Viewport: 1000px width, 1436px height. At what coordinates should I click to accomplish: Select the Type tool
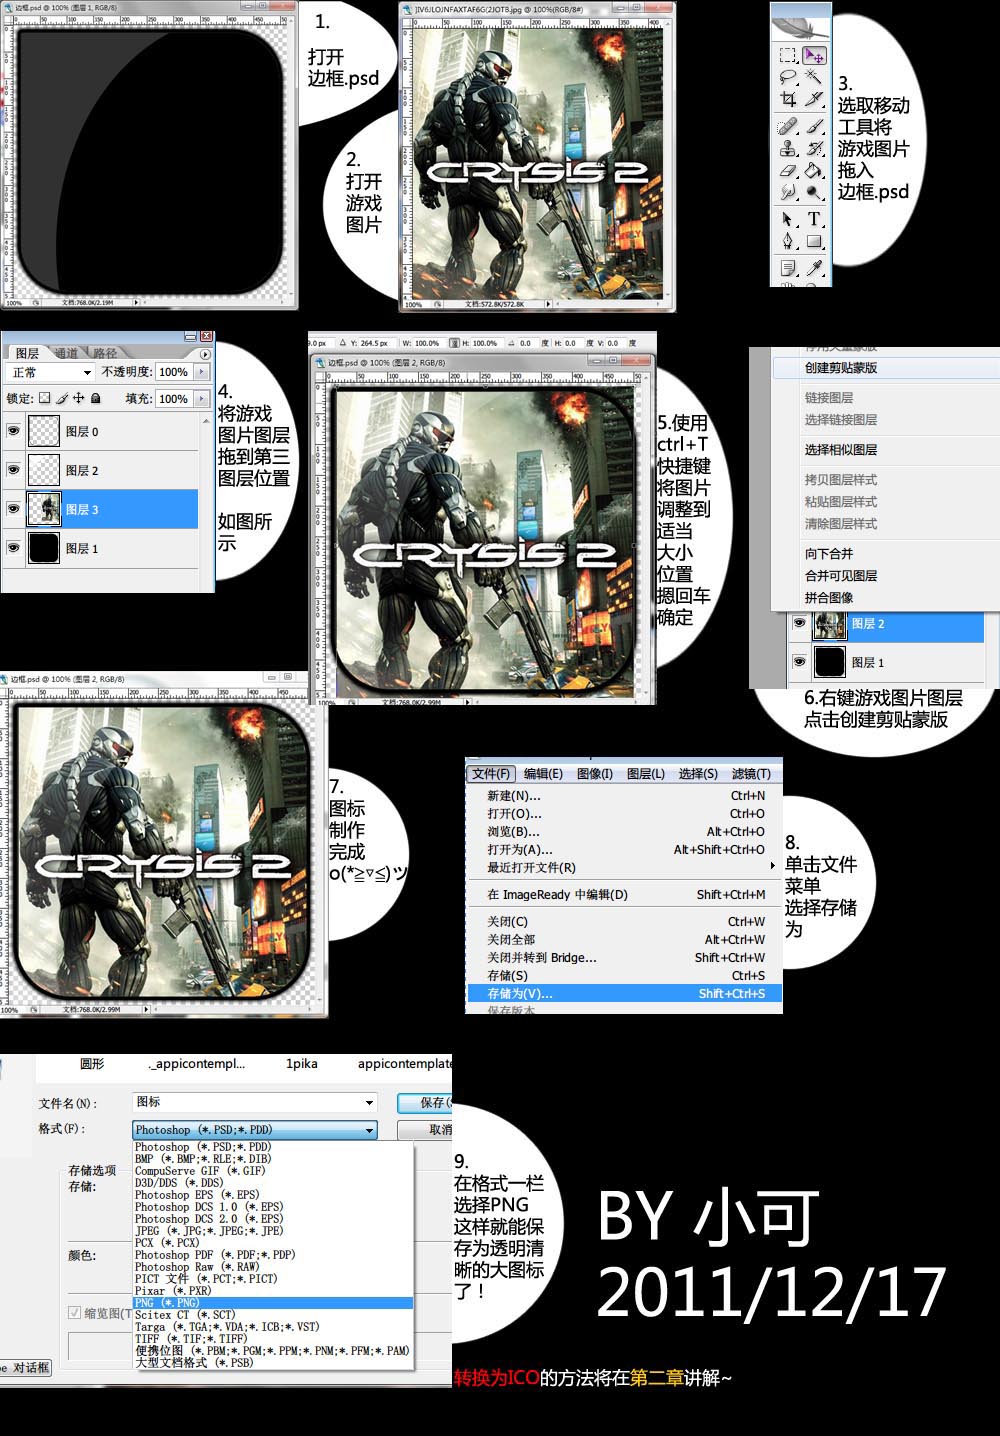point(814,220)
